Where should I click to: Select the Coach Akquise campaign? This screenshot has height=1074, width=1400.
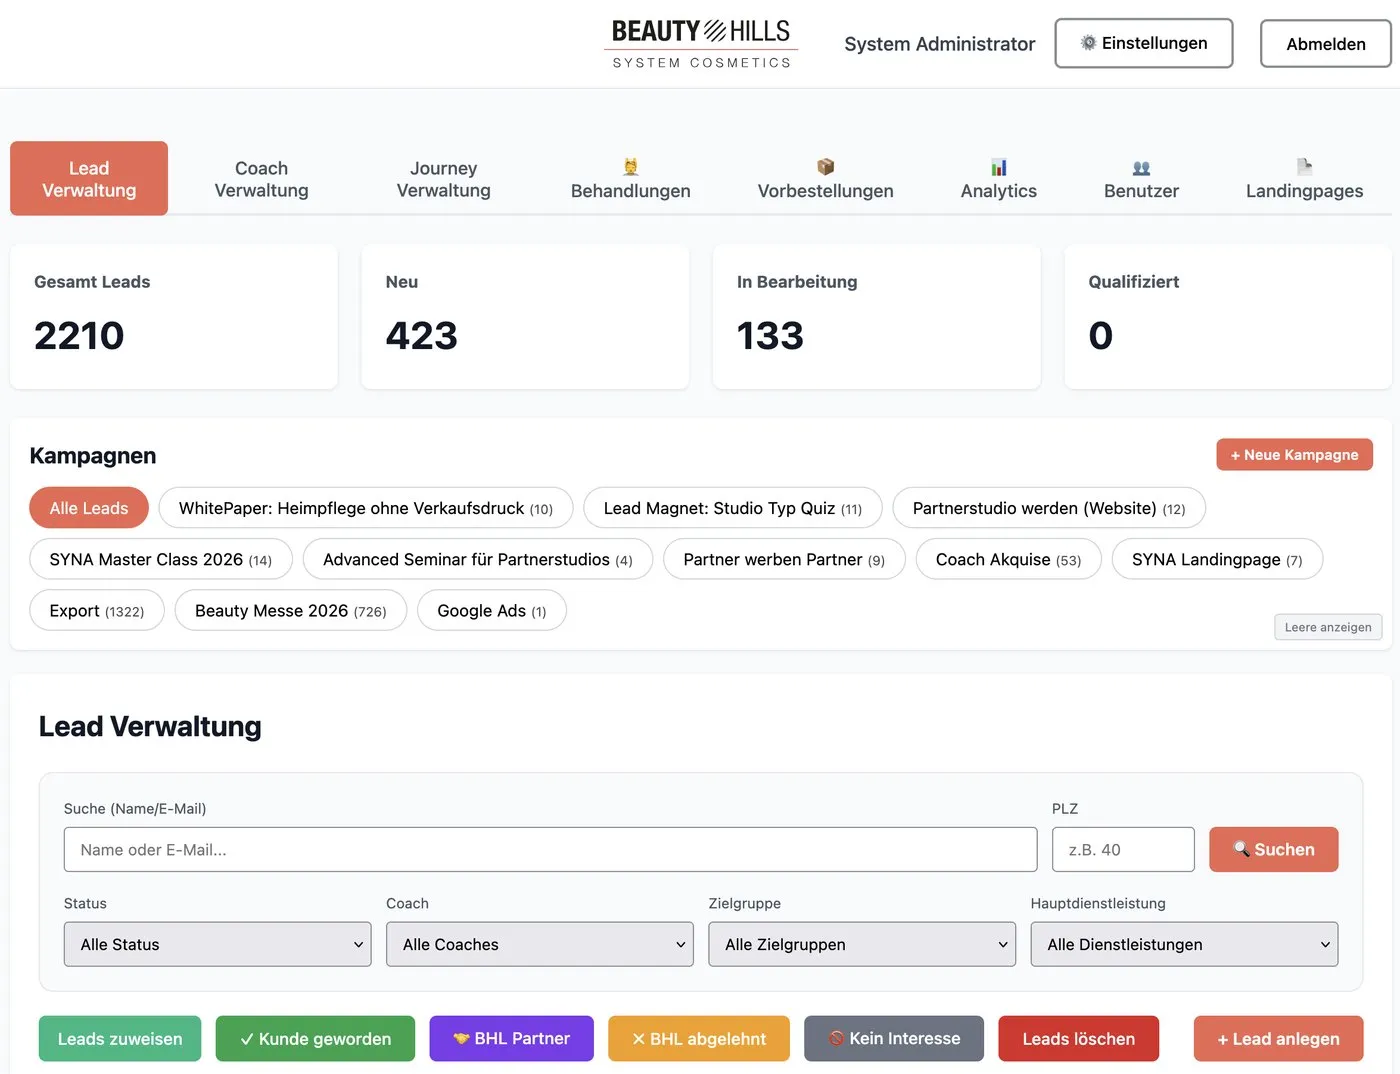click(x=1008, y=559)
